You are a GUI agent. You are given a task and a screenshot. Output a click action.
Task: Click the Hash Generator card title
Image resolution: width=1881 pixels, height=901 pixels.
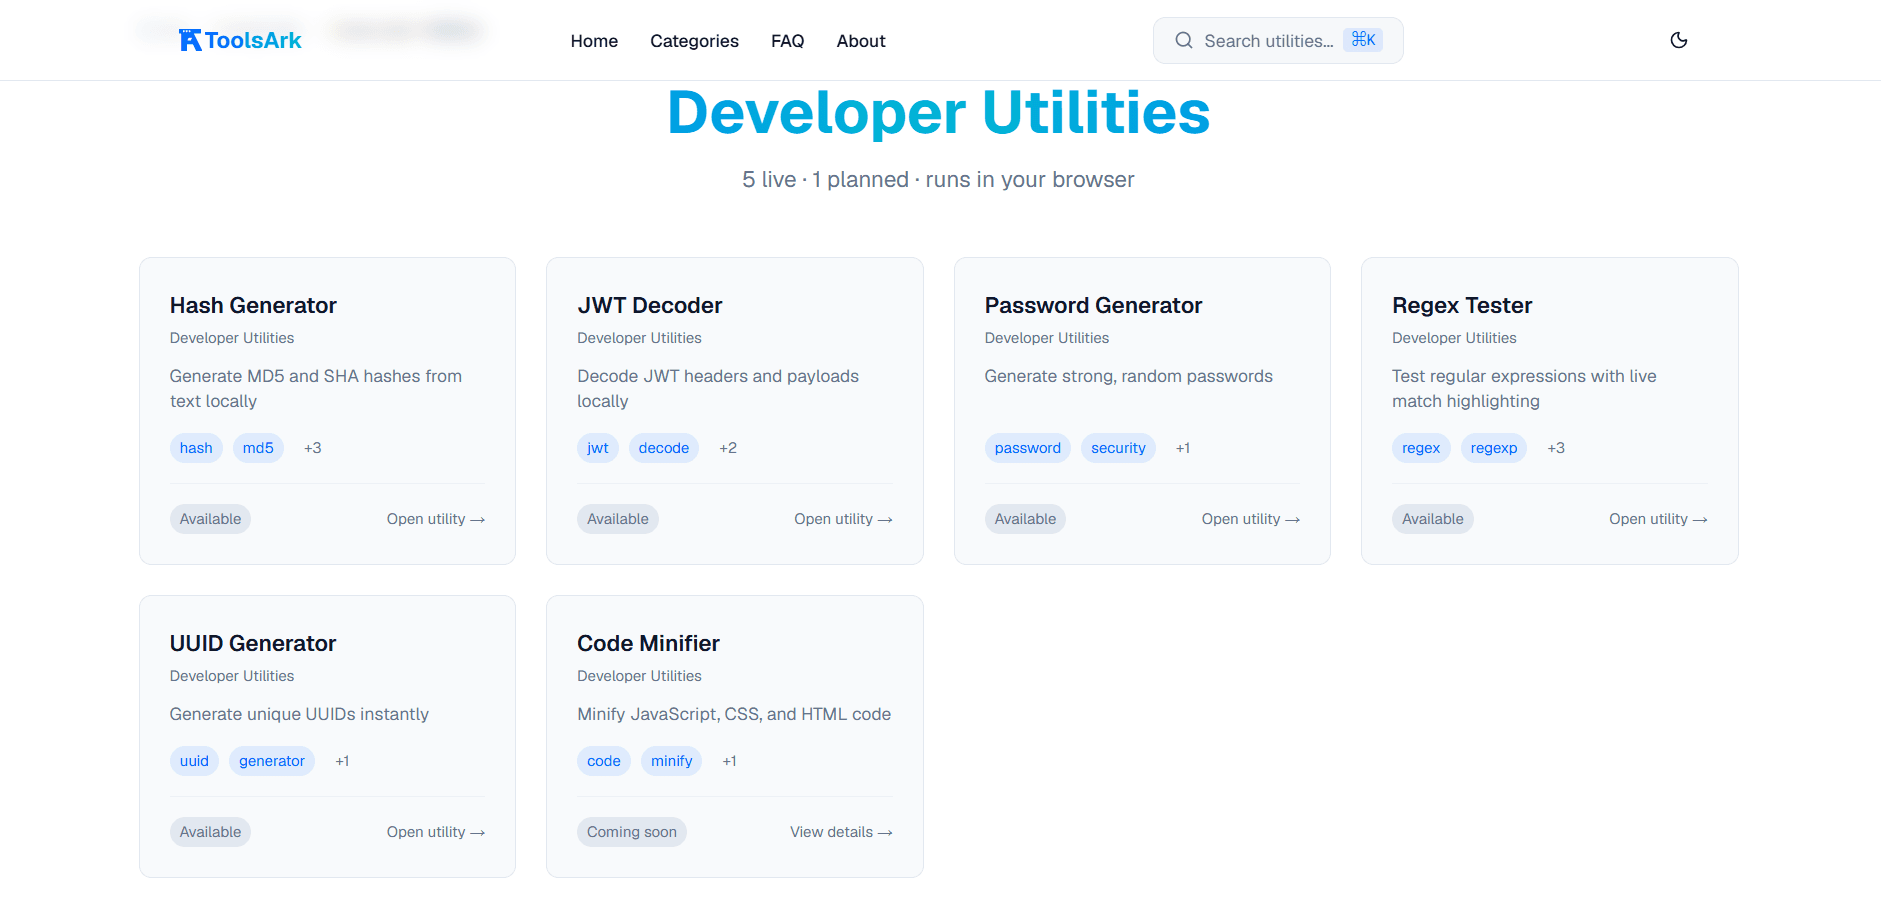click(x=253, y=305)
